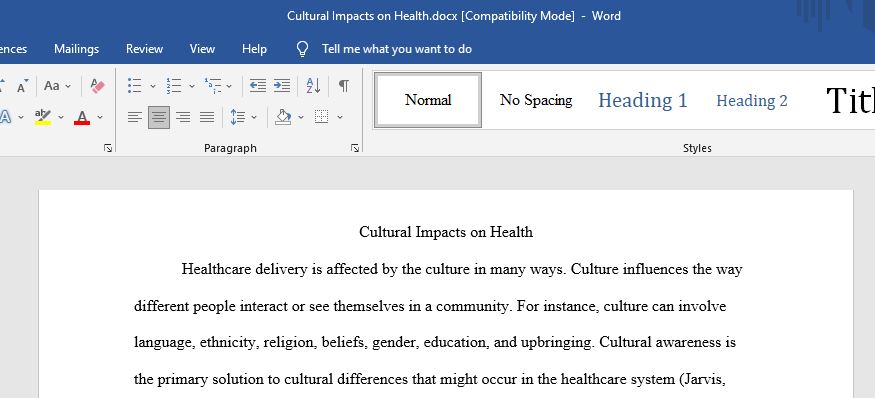
Task: Click the word 'Healthcare' starting first paragraph
Action: 217,269
